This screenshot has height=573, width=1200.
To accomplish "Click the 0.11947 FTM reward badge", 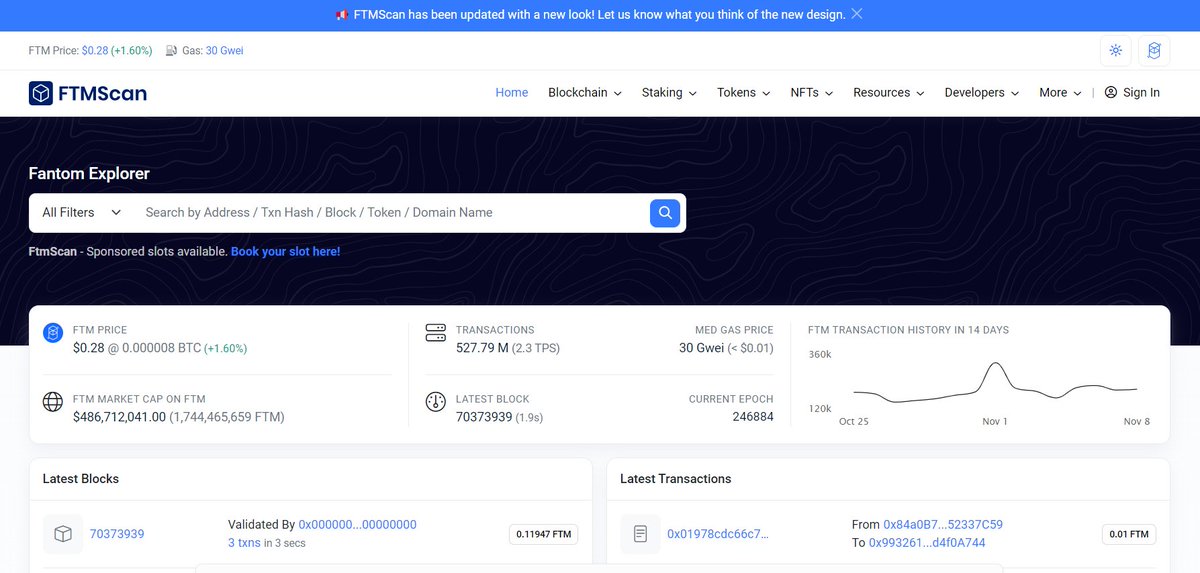I will tap(543, 534).
